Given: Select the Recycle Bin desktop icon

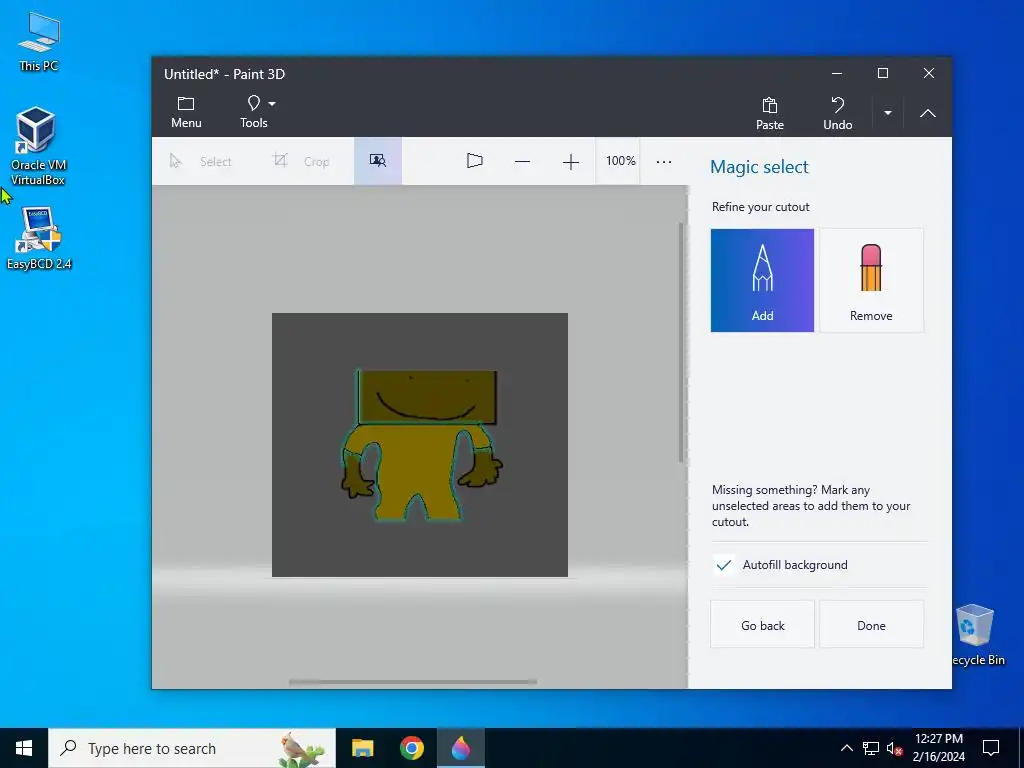Looking at the screenshot, I should [x=976, y=635].
